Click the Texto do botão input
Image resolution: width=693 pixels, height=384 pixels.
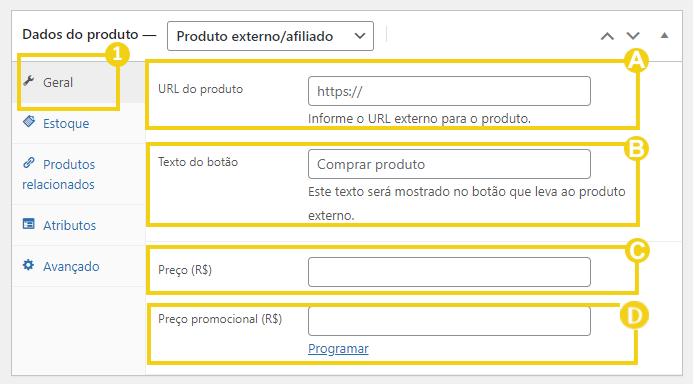click(449, 164)
